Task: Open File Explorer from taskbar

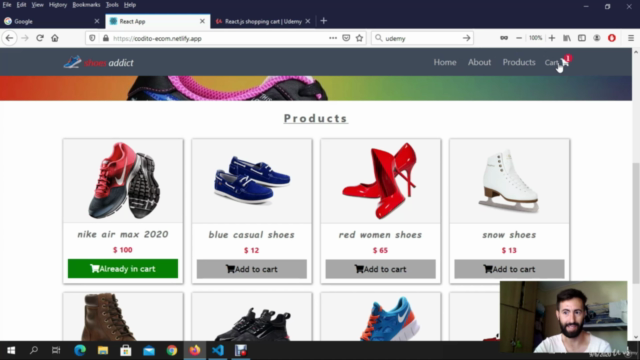Action: coord(103,350)
